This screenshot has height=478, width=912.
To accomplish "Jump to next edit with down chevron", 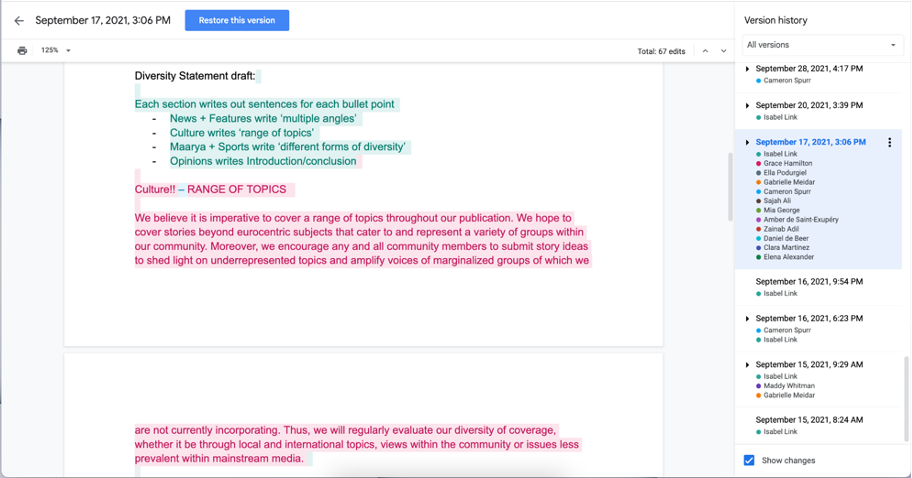I will click(724, 51).
